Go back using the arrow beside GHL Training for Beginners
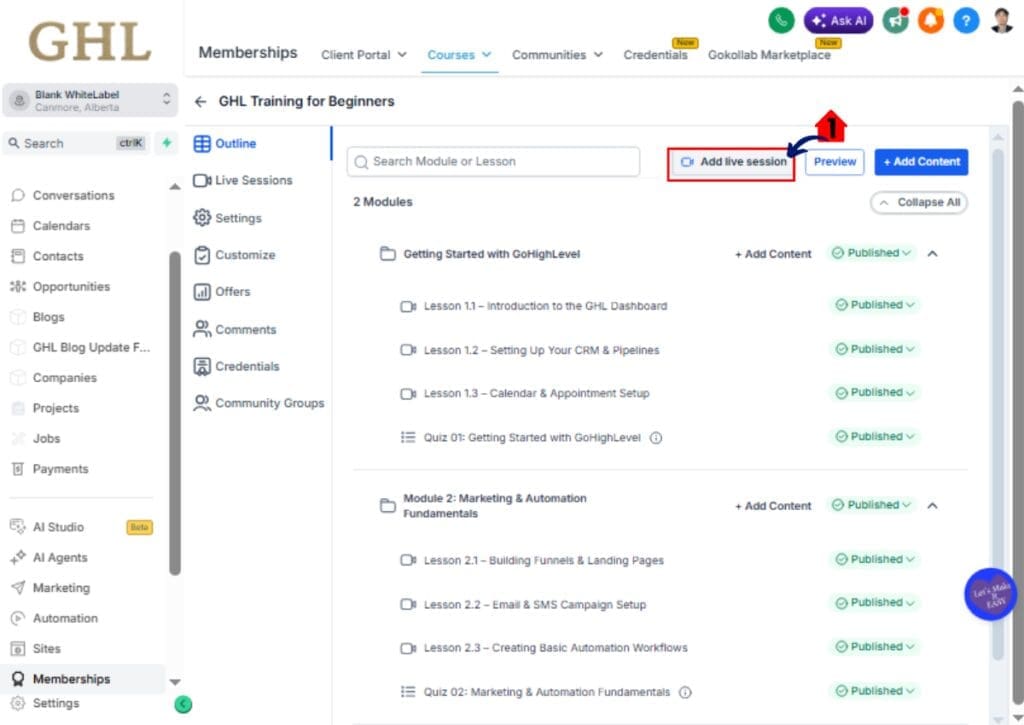1024x725 pixels. pyautogui.click(x=200, y=101)
